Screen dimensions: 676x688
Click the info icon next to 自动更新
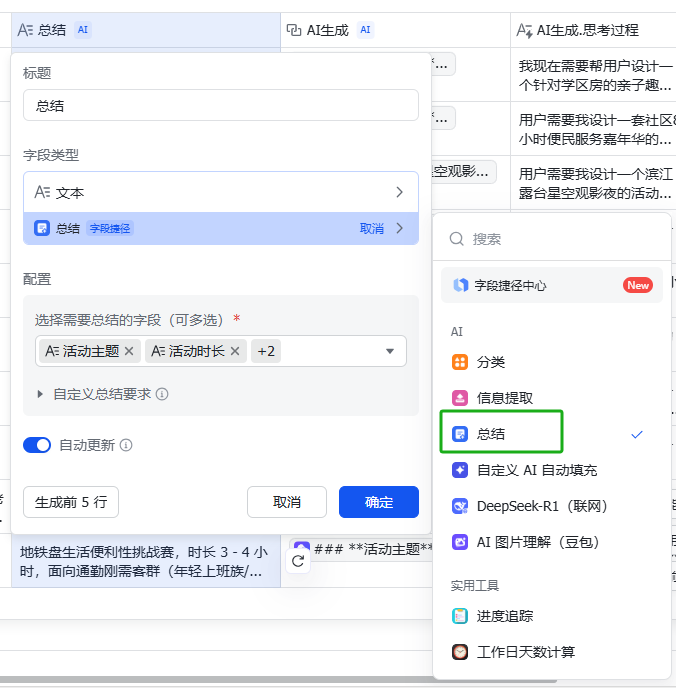[126, 445]
